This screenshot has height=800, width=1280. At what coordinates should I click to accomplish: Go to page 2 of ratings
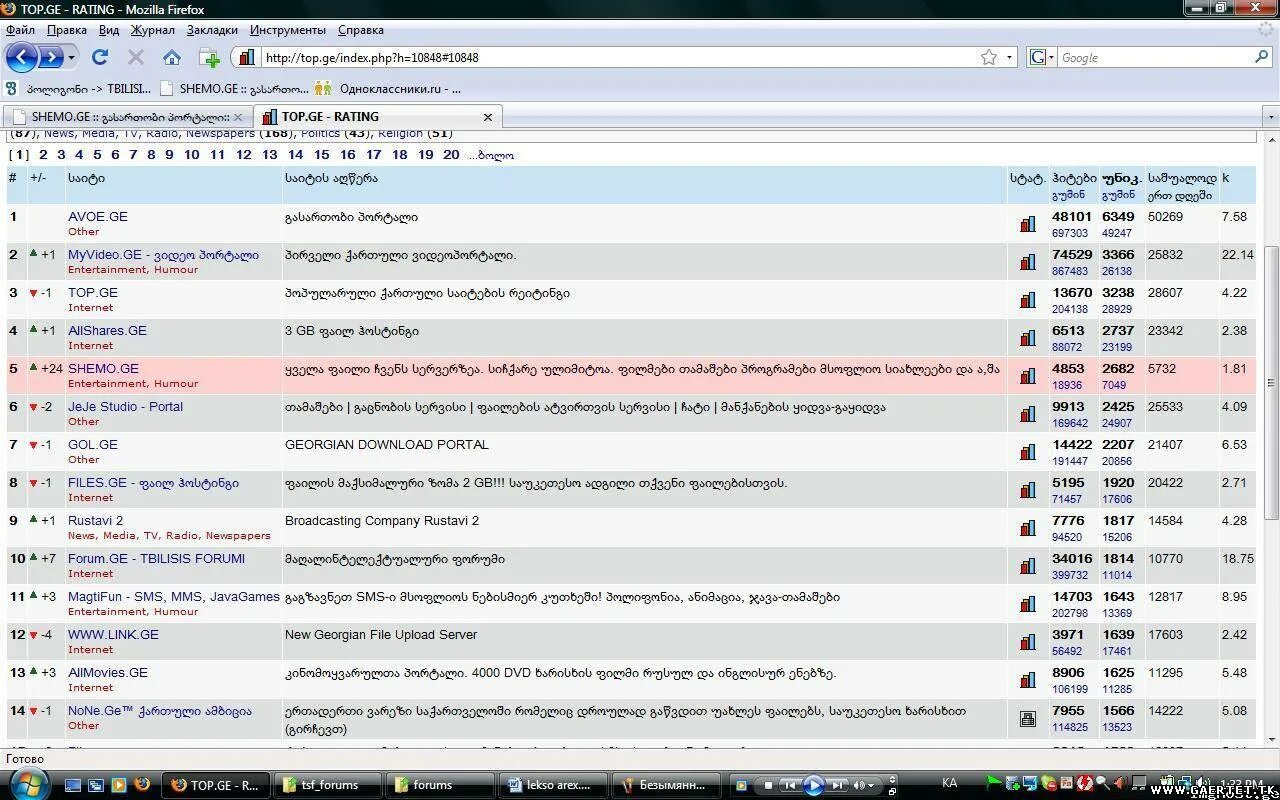tap(43, 155)
